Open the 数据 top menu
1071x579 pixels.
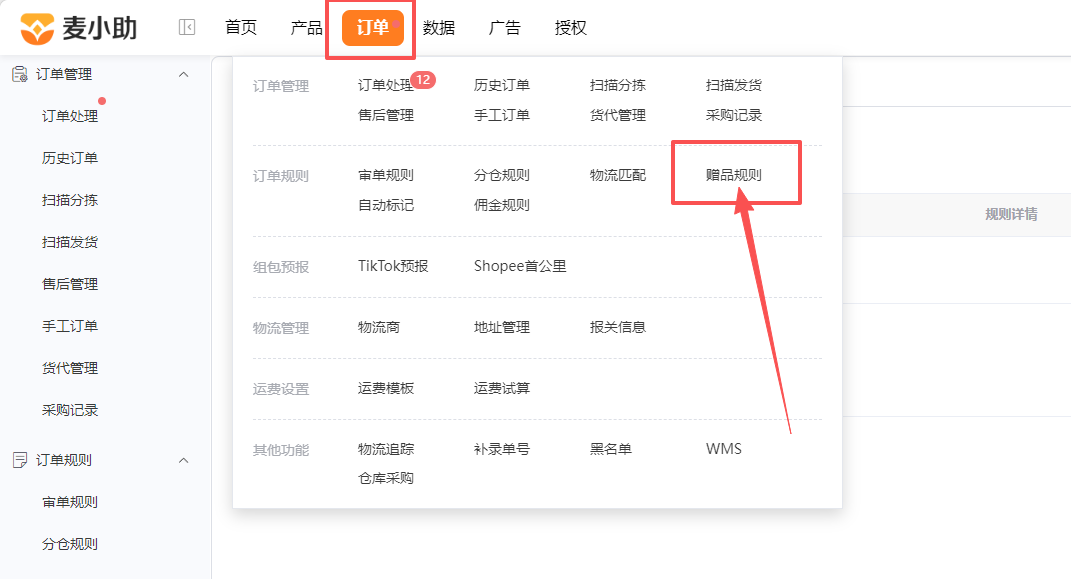pos(439,27)
